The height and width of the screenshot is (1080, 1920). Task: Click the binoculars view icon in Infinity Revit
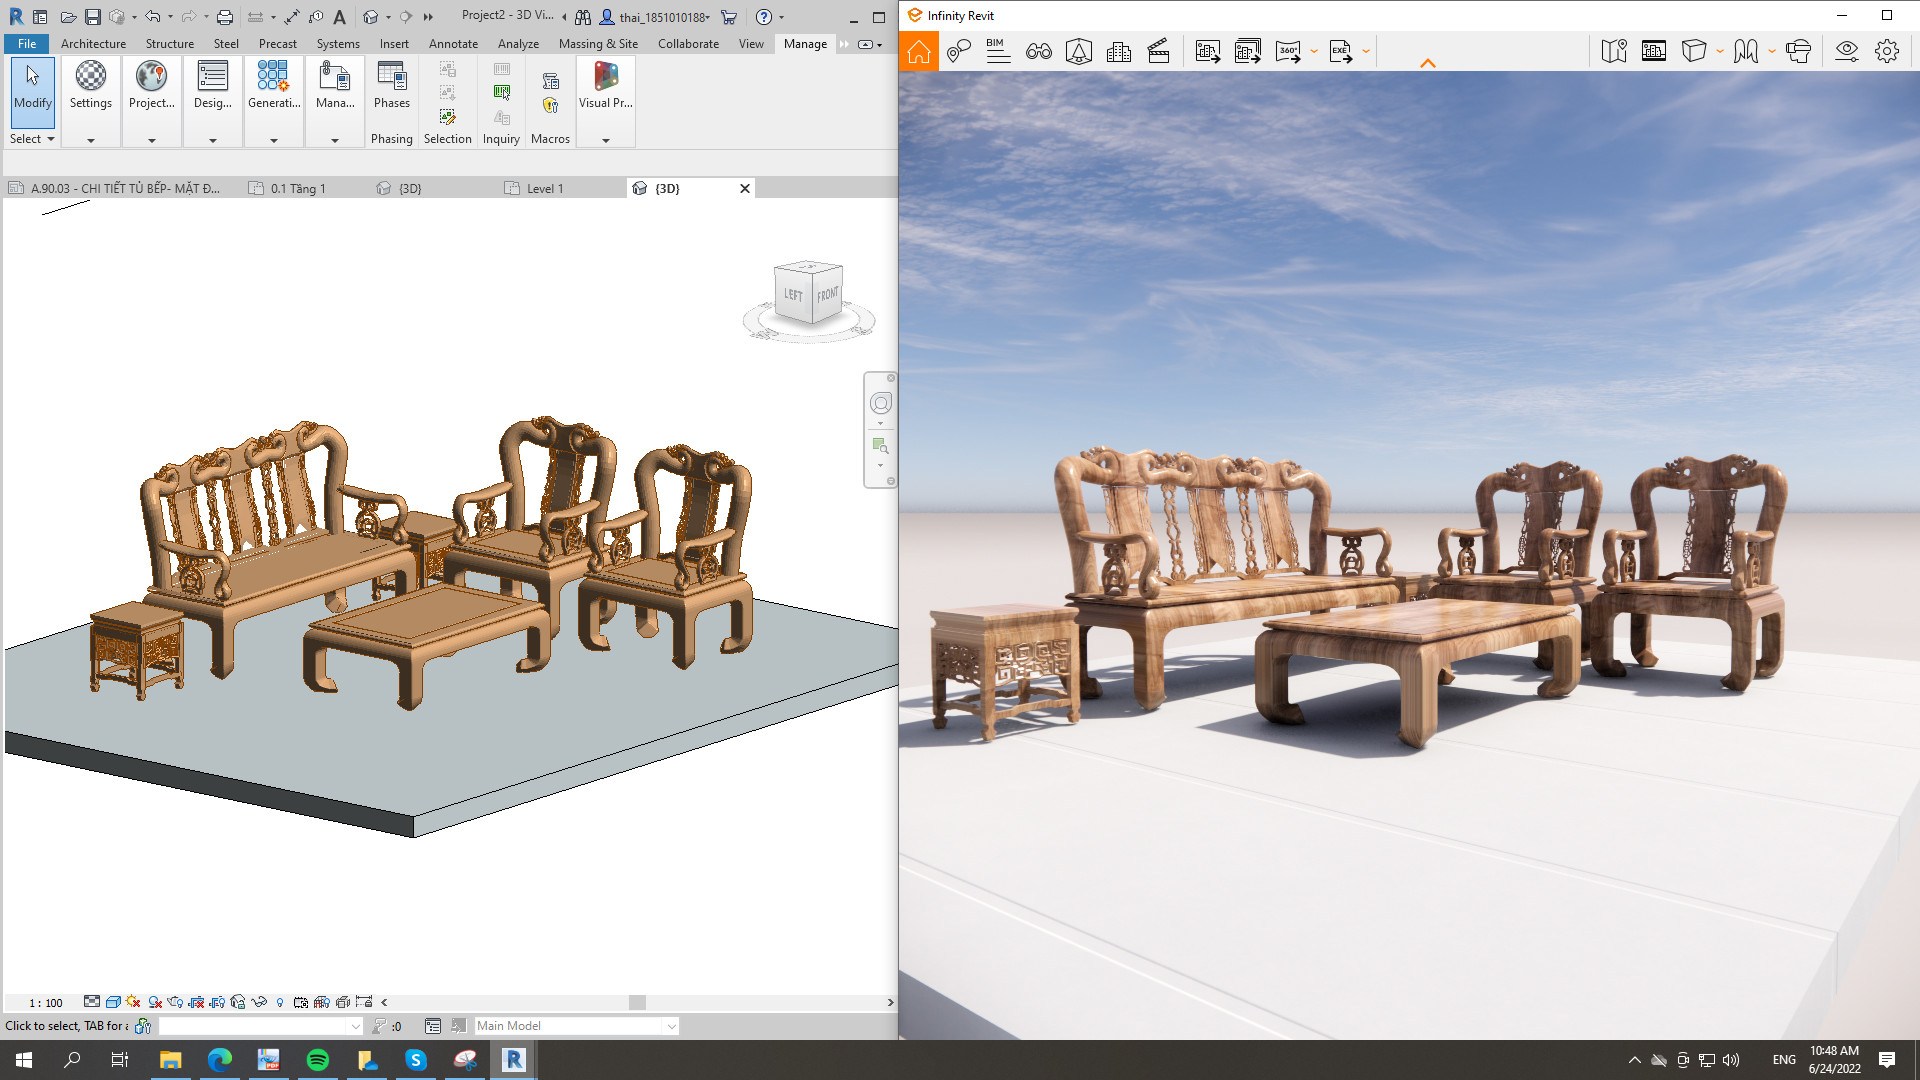(x=1039, y=52)
